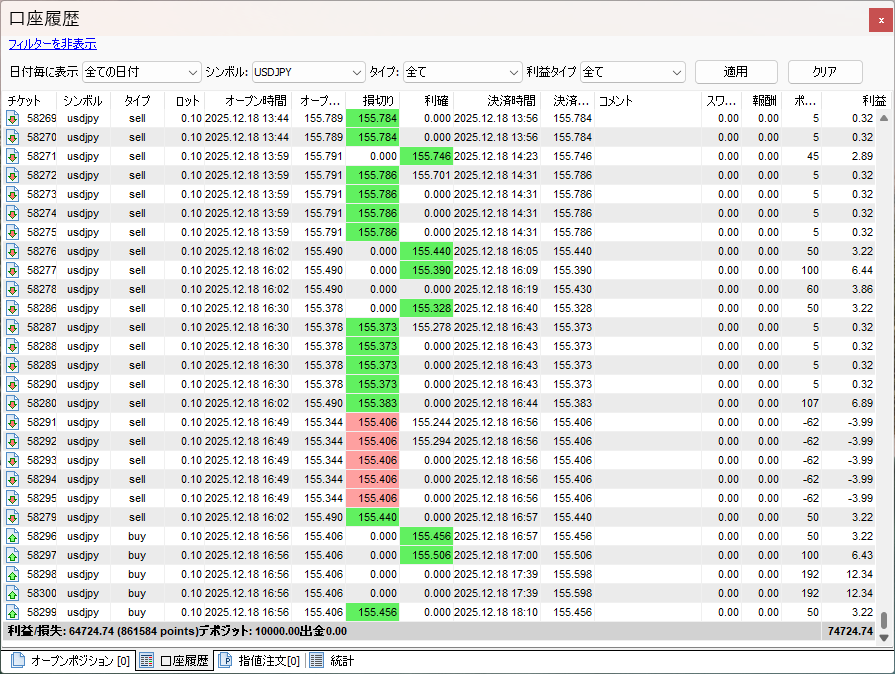Click the red stop-loss cell 155.406 for ticket 58291

coord(372,422)
